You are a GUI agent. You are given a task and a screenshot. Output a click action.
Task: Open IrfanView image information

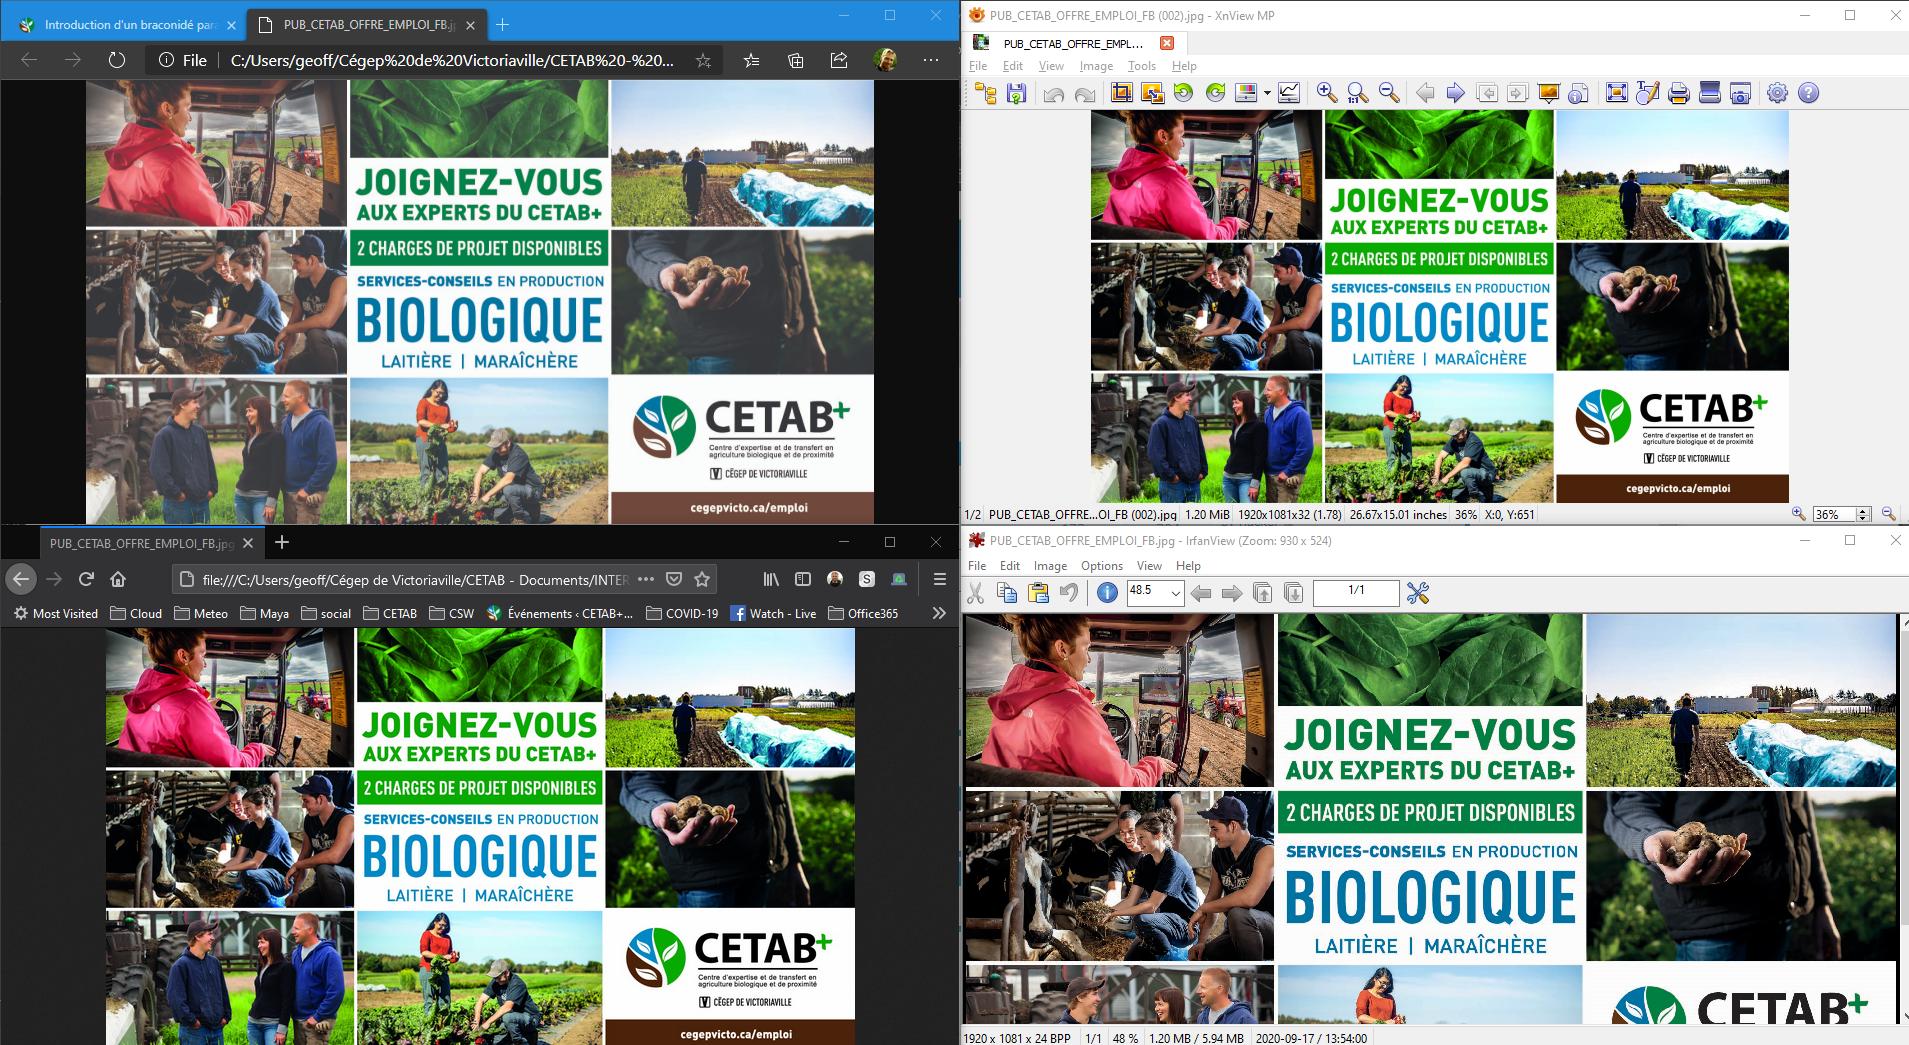[x=1107, y=593]
